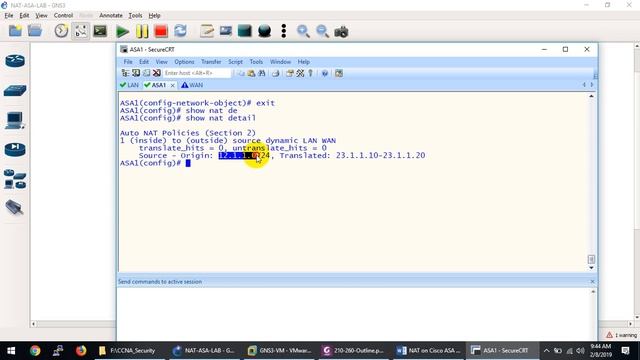The width and height of the screenshot is (640, 360).
Task: Zoom in with the plus magnifier
Action: coord(303,31)
